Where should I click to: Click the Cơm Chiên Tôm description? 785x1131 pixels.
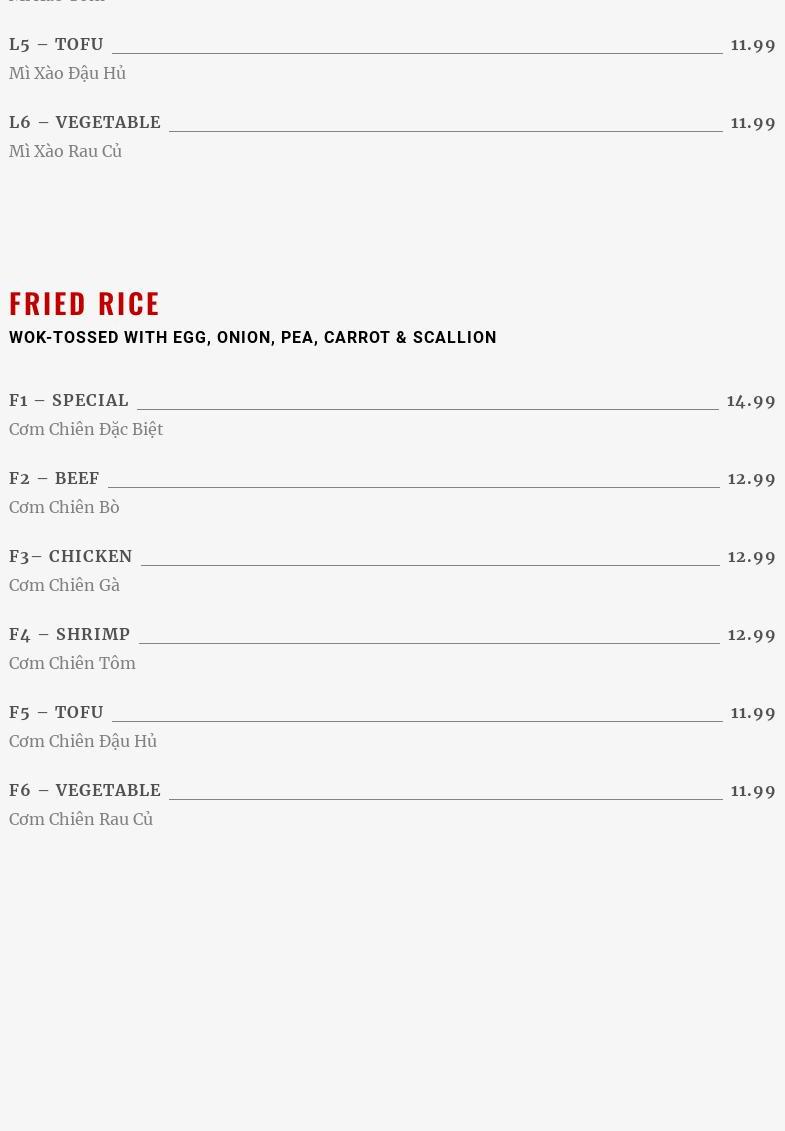[72, 664]
